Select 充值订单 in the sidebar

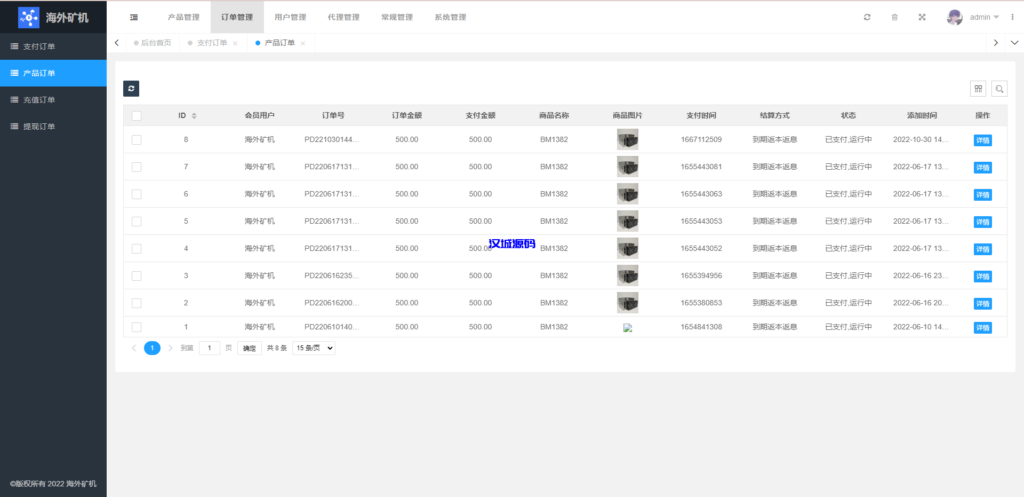[x=39, y=100]
